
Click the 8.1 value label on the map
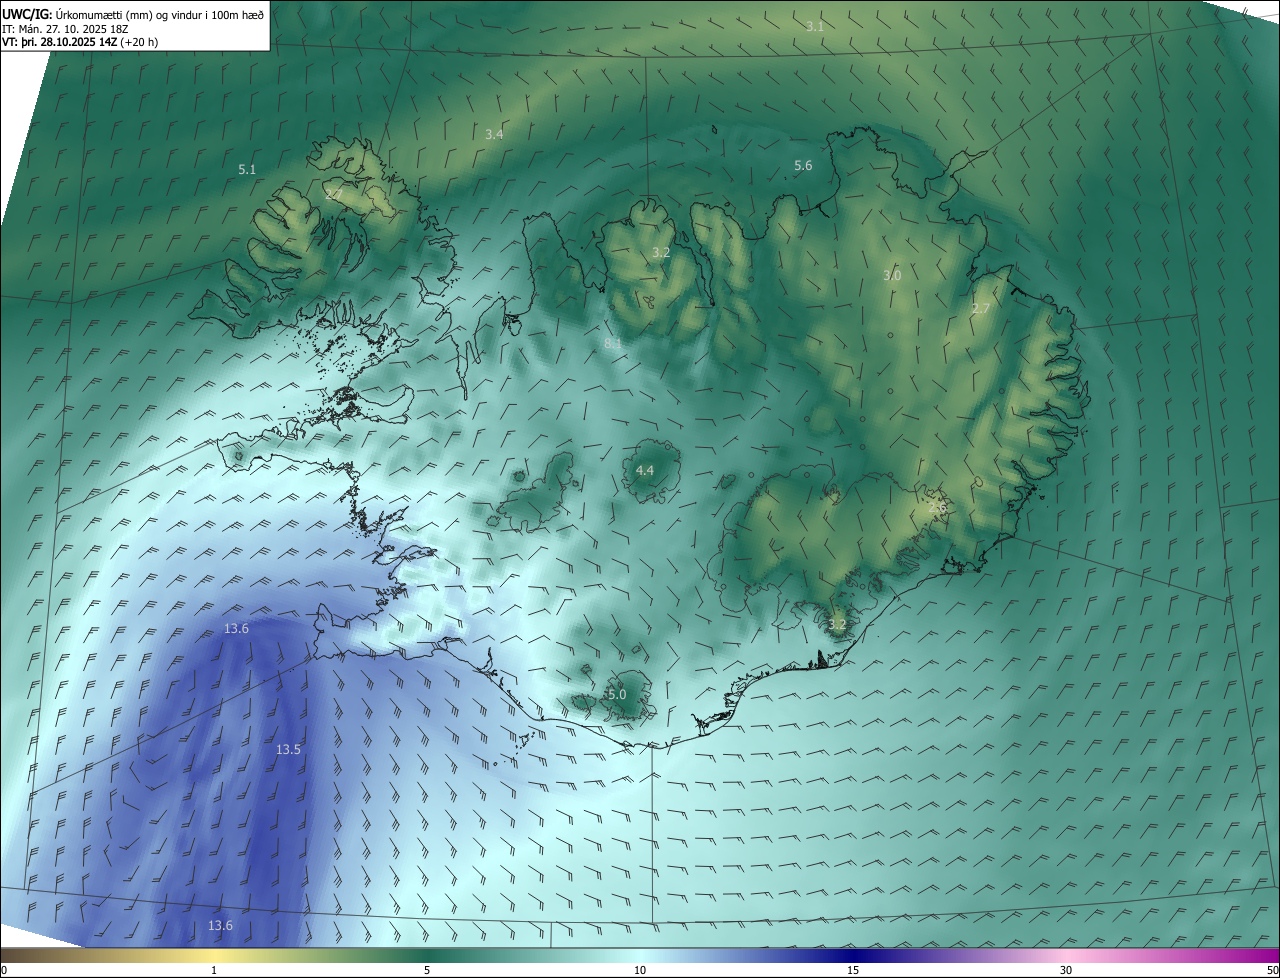point(613,343)
